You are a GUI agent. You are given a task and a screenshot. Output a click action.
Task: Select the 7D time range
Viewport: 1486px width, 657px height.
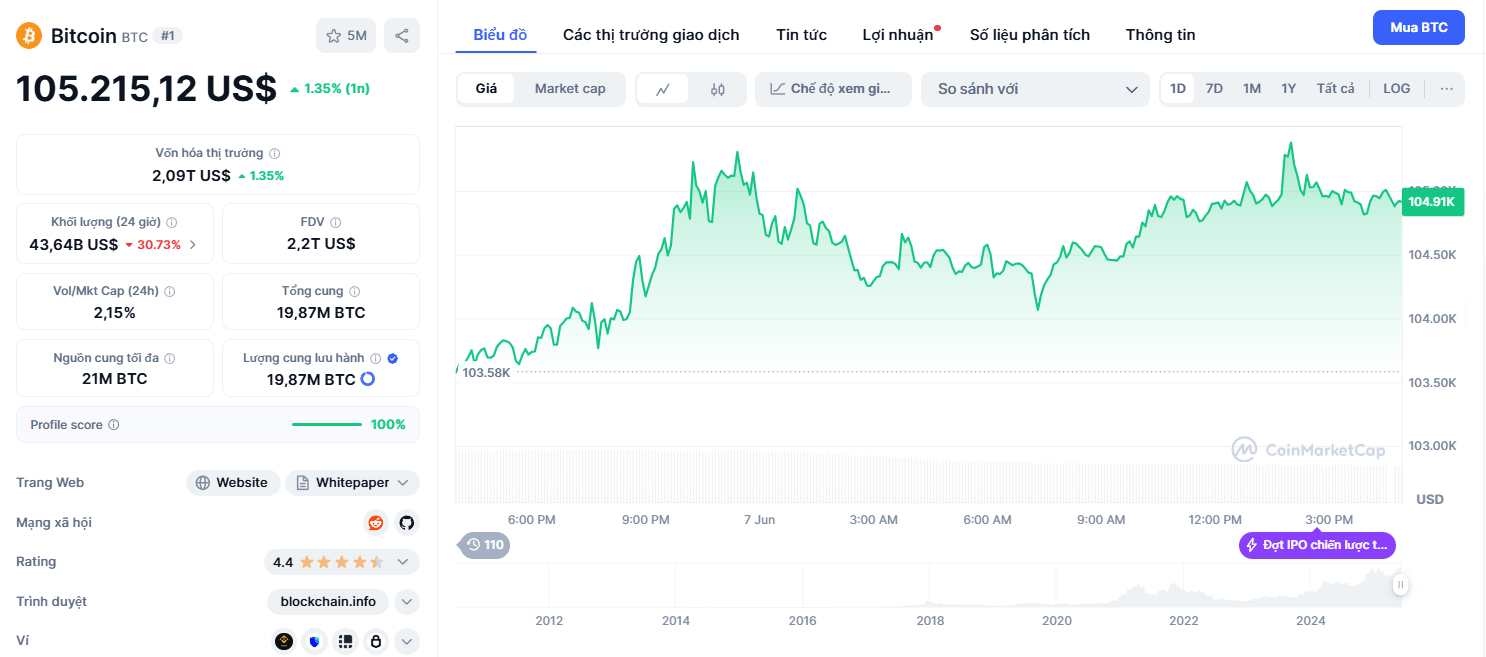click(1214, 89)
